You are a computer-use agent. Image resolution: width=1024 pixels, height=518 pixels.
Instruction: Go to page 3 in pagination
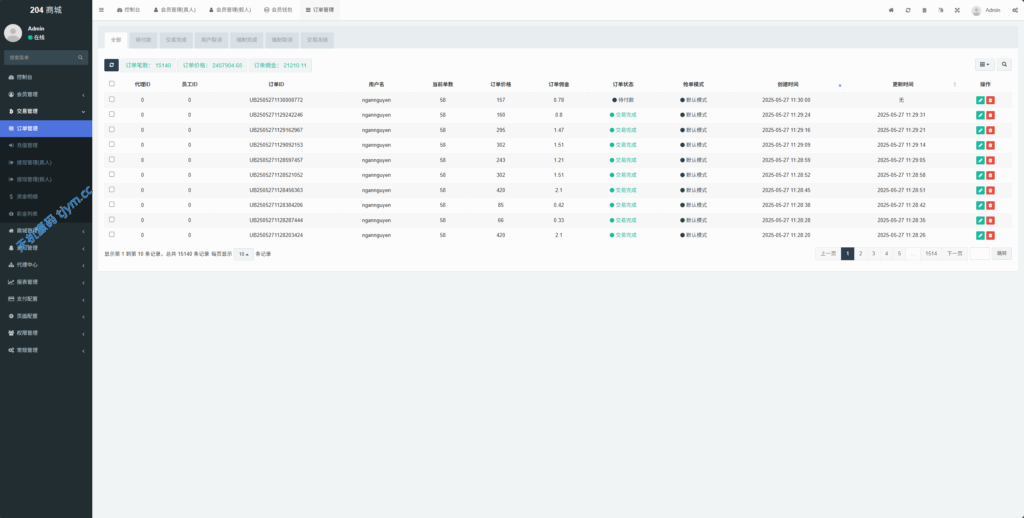pos(873,254)
